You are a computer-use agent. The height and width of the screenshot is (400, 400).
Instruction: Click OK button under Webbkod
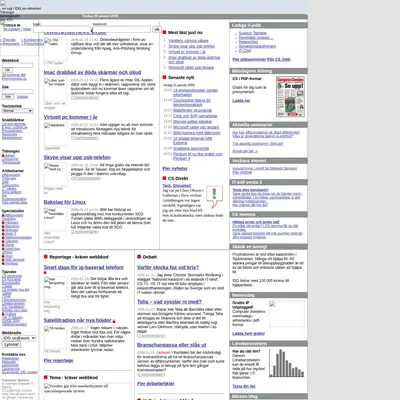7,70
